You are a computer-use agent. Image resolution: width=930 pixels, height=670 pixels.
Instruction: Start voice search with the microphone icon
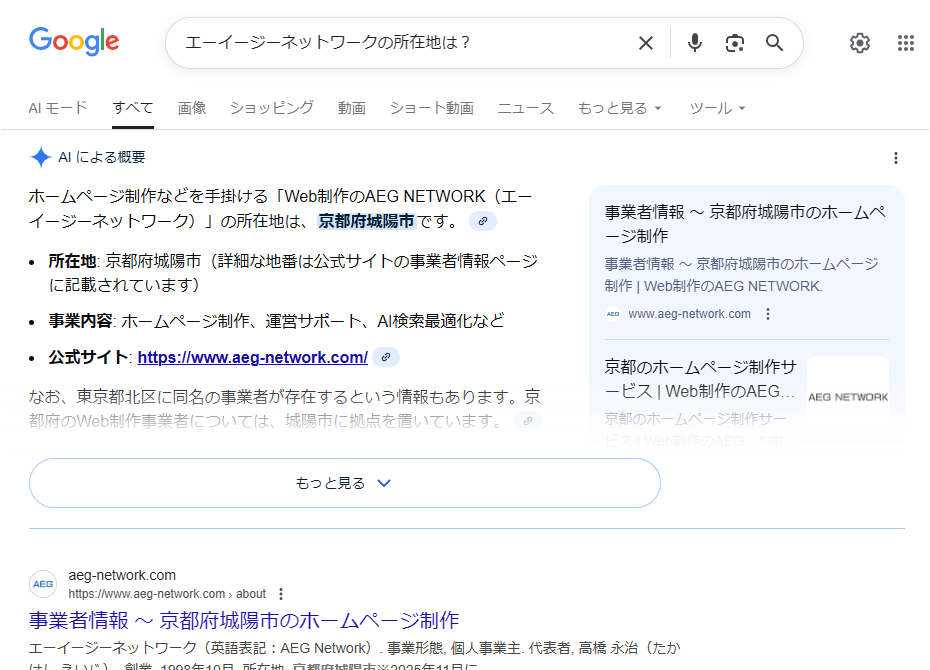coord(694,43)
